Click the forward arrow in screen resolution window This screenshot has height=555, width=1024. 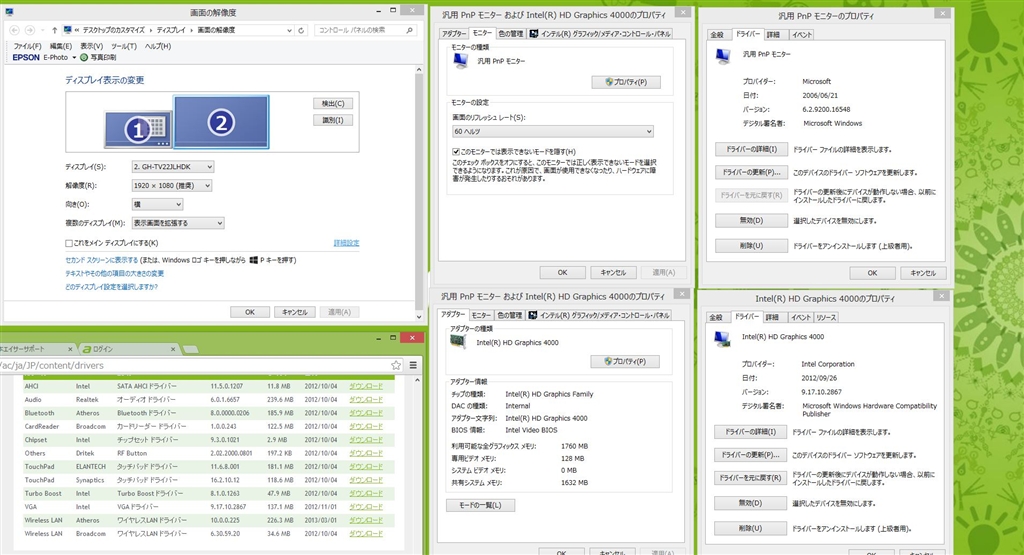pos(29,30)
